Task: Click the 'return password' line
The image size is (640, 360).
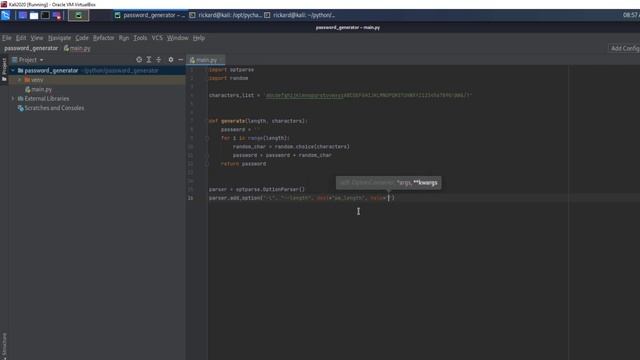Action: pyautogui.click(x=243, y=164)
